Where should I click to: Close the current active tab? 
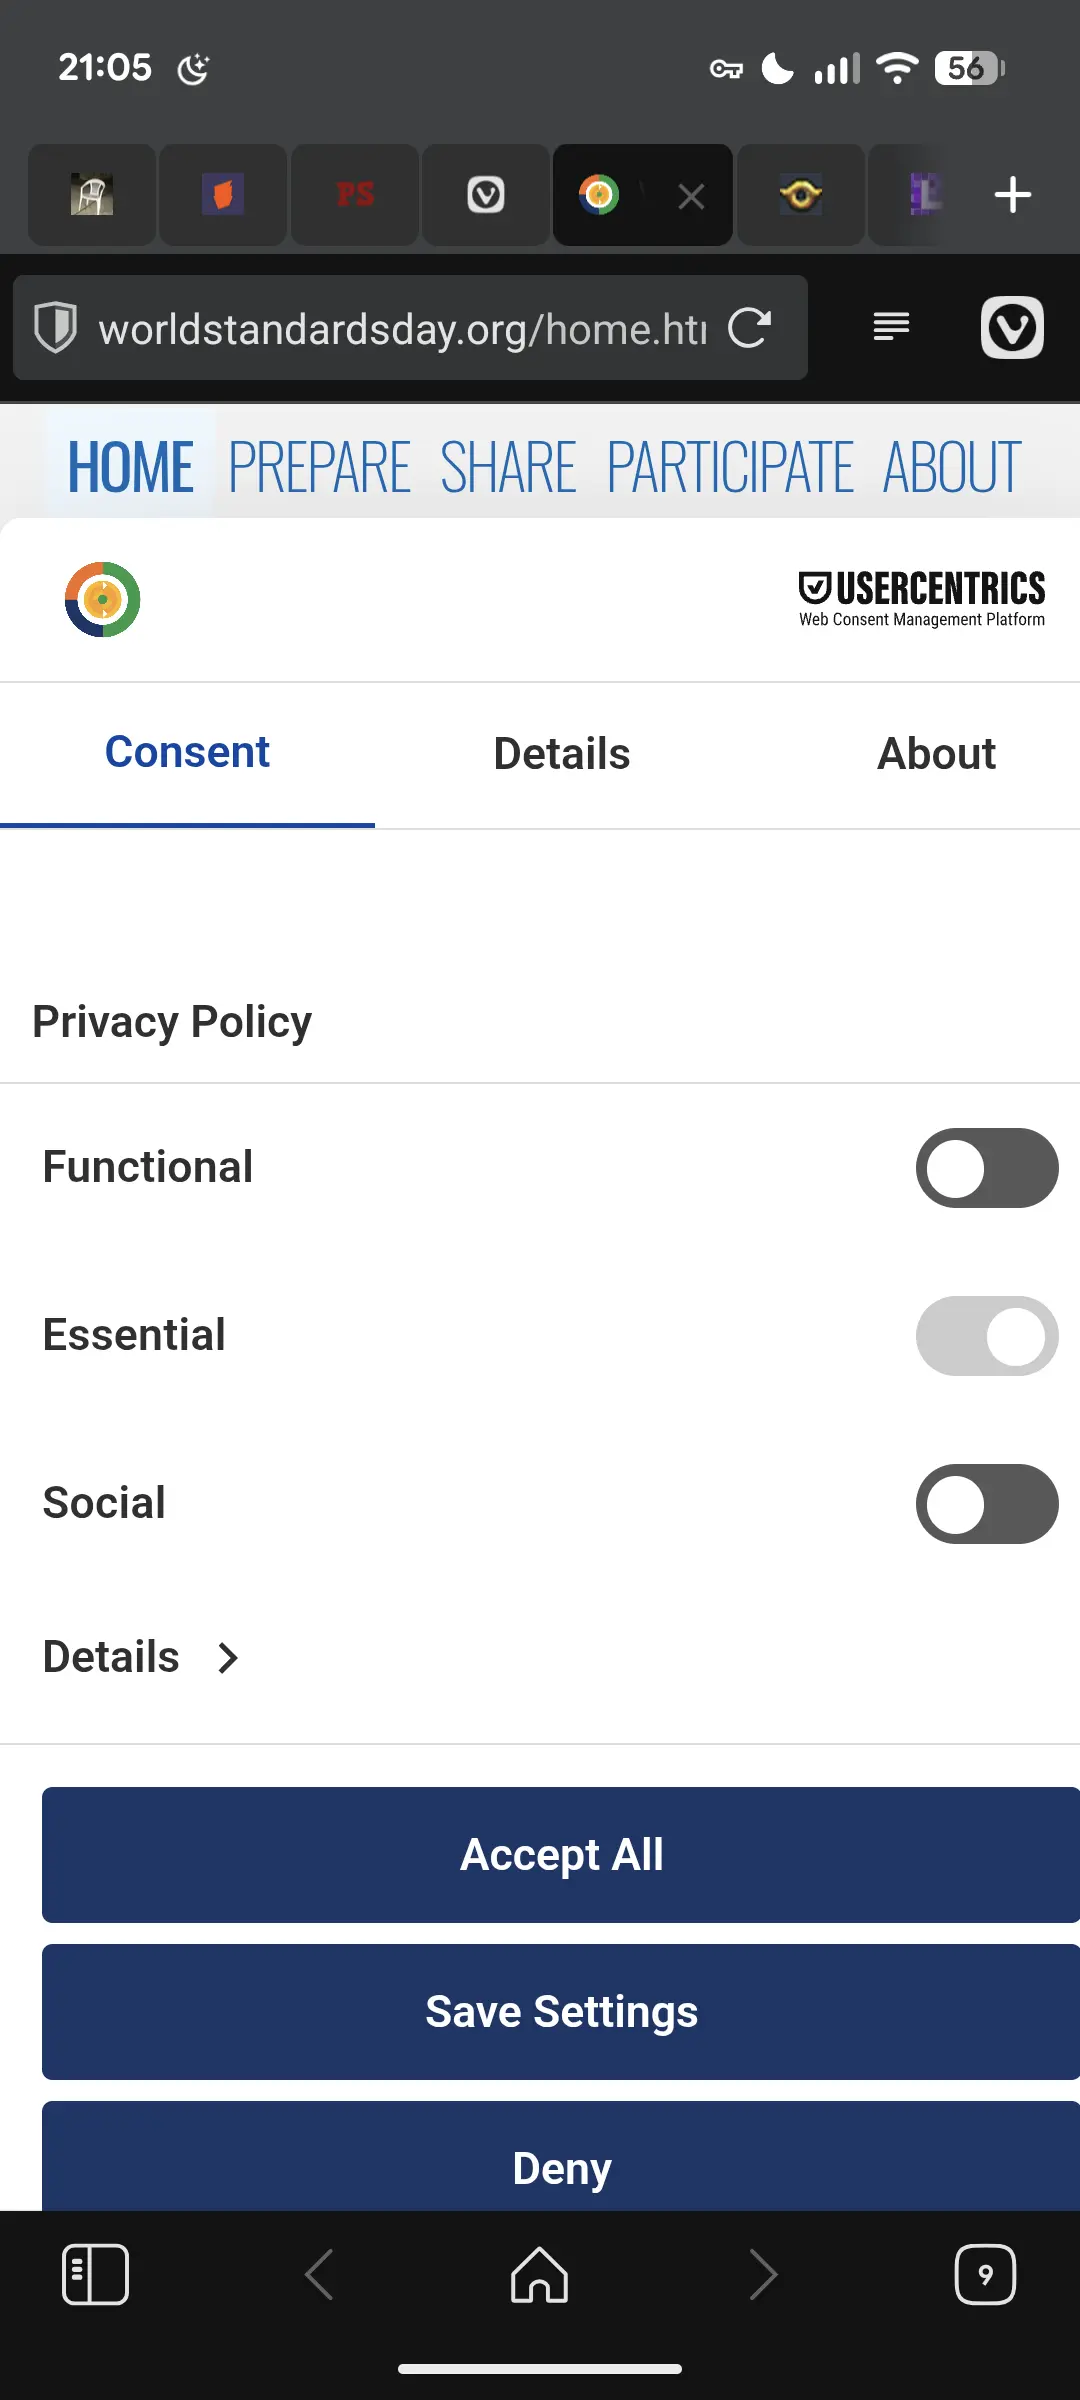pyautogui.click(x=691, y=196)
